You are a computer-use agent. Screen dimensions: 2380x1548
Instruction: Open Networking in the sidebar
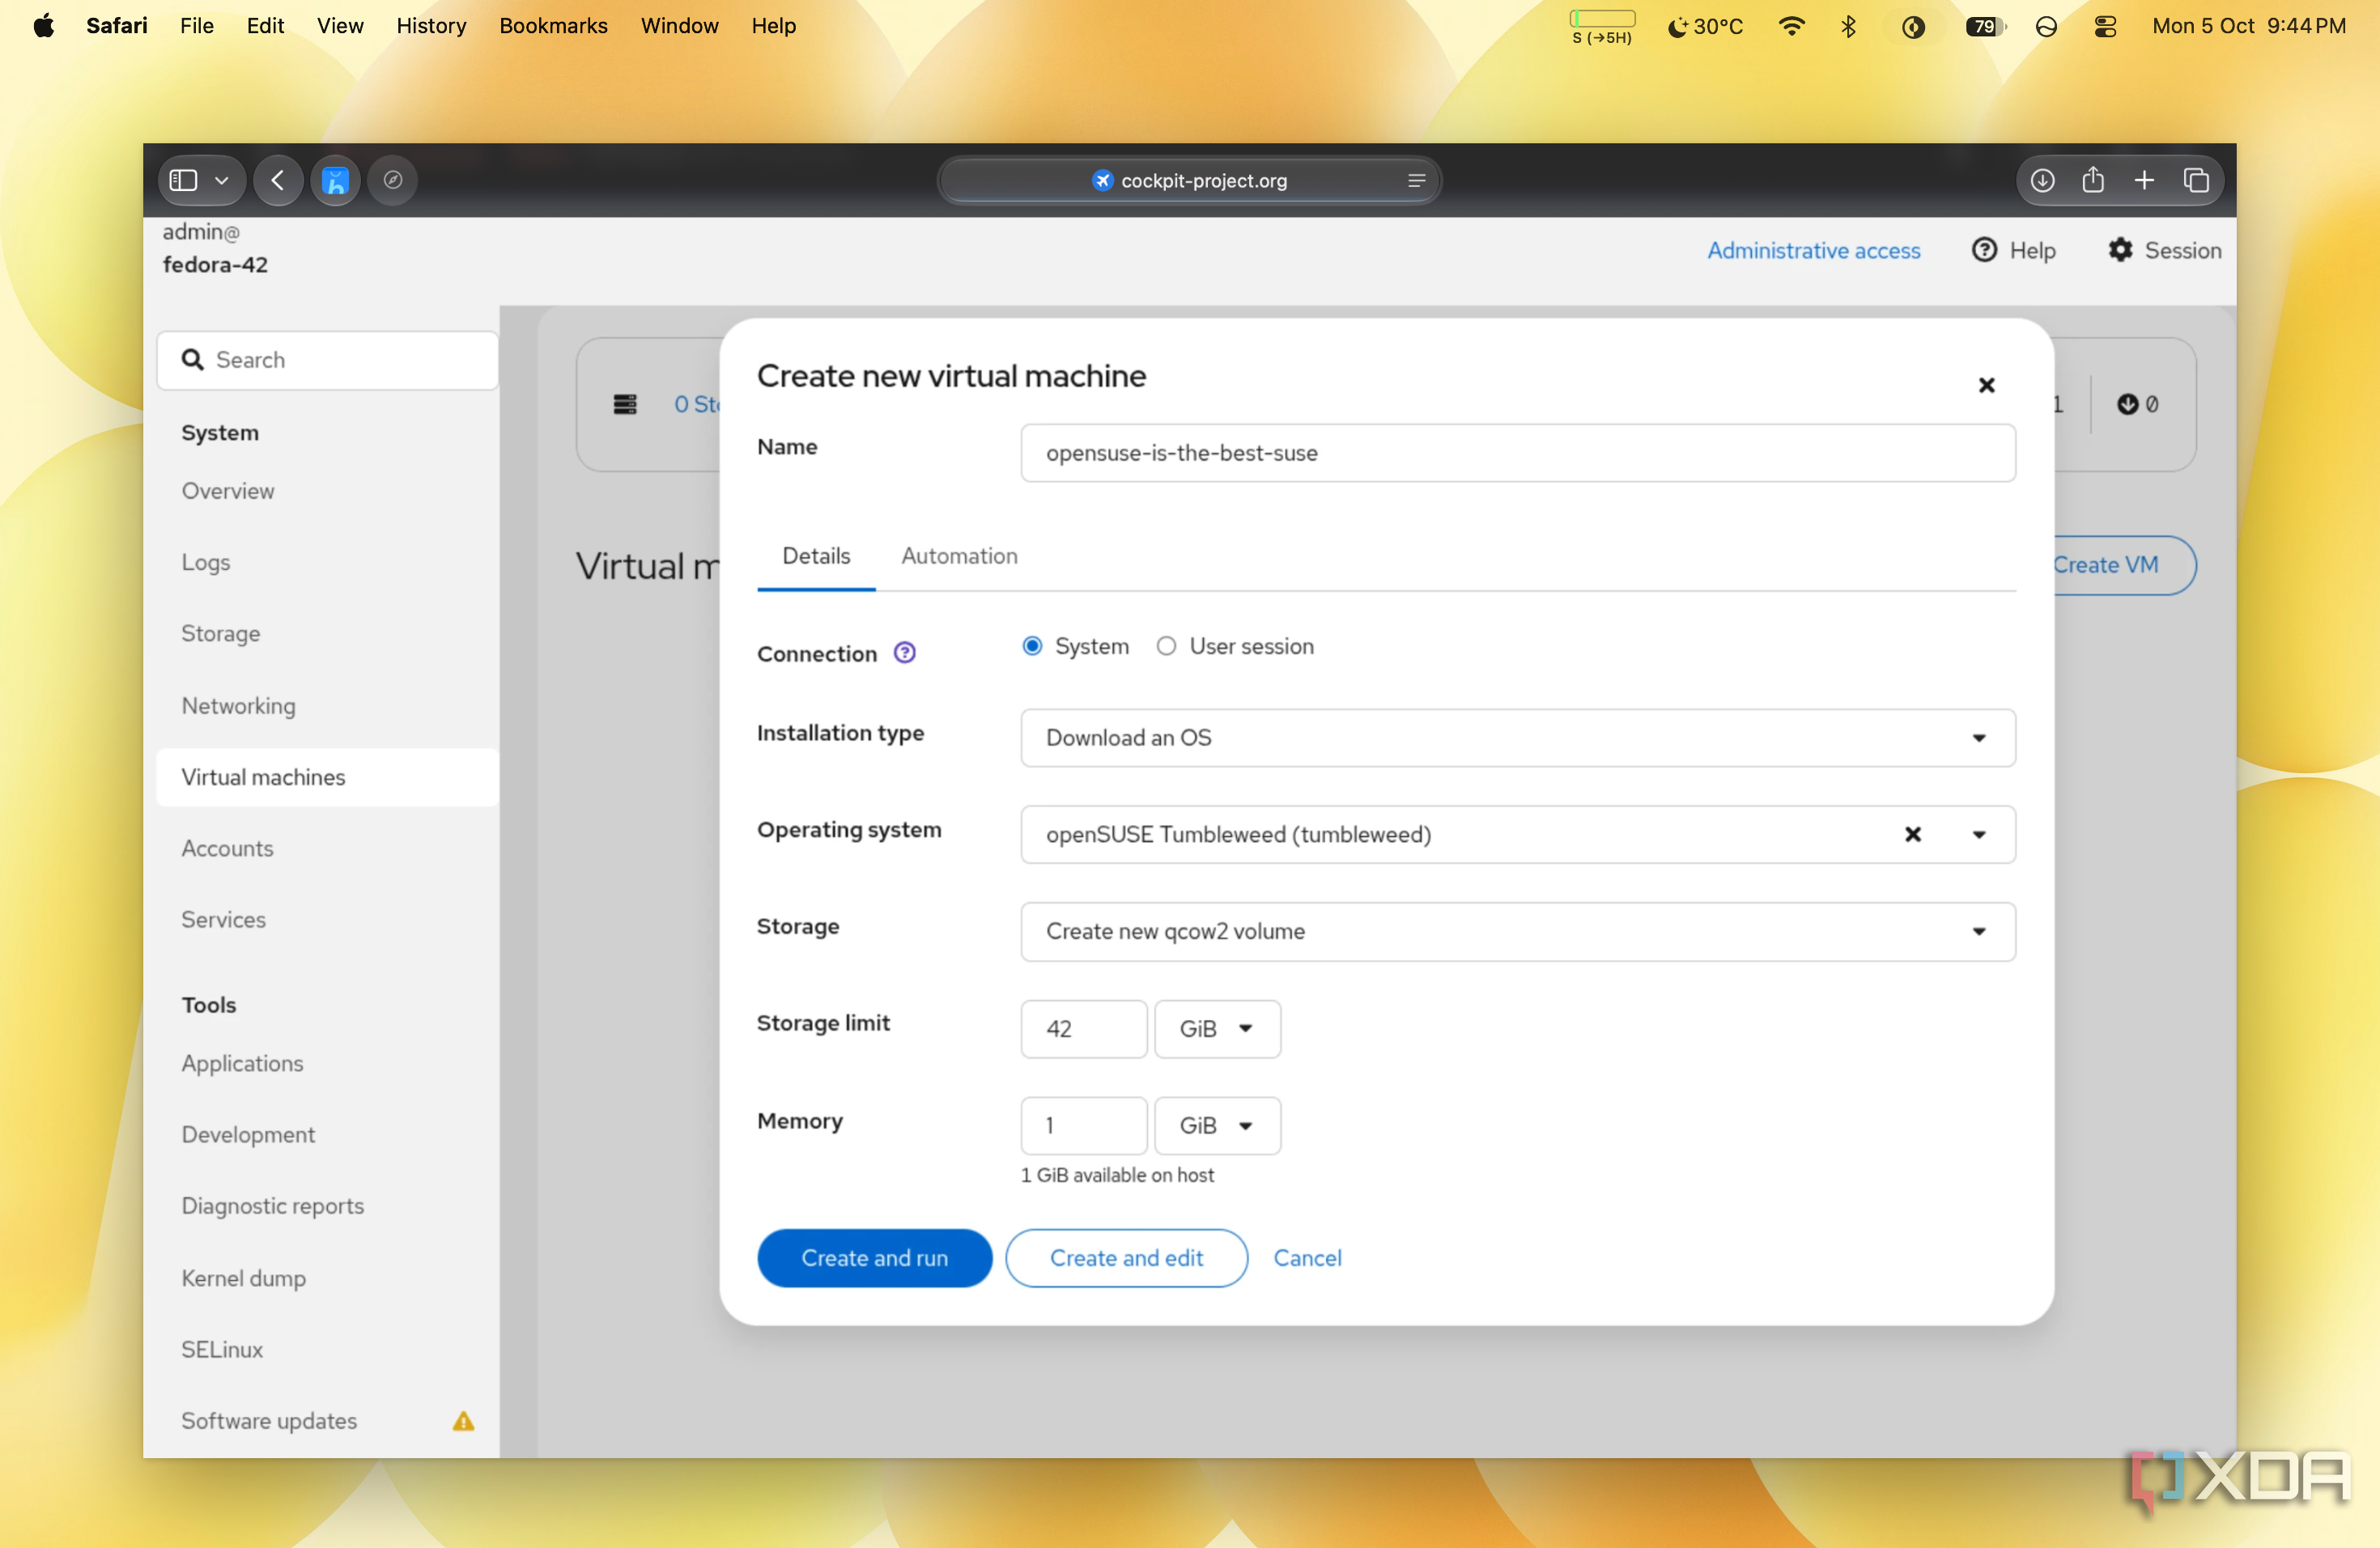point(238,706)
